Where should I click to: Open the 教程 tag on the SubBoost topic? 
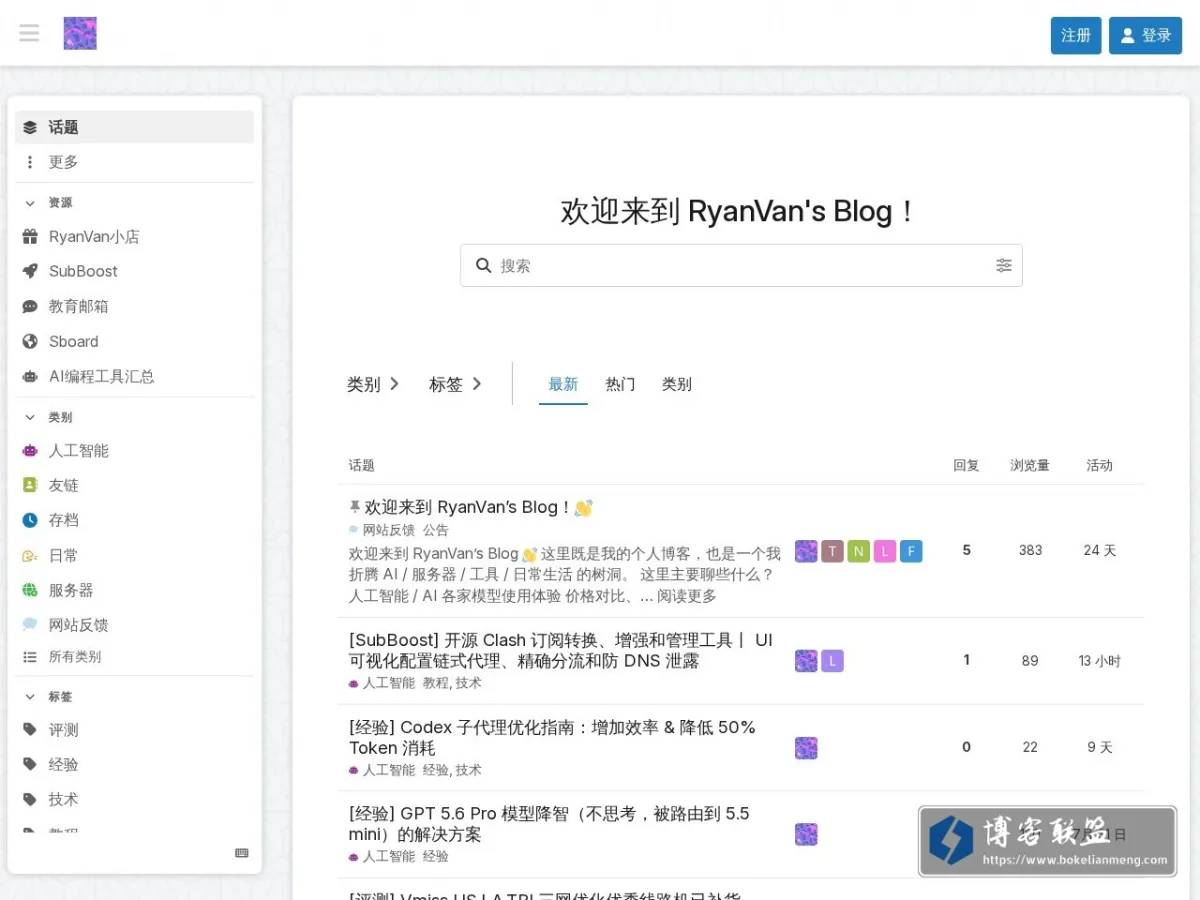(436, 683)
